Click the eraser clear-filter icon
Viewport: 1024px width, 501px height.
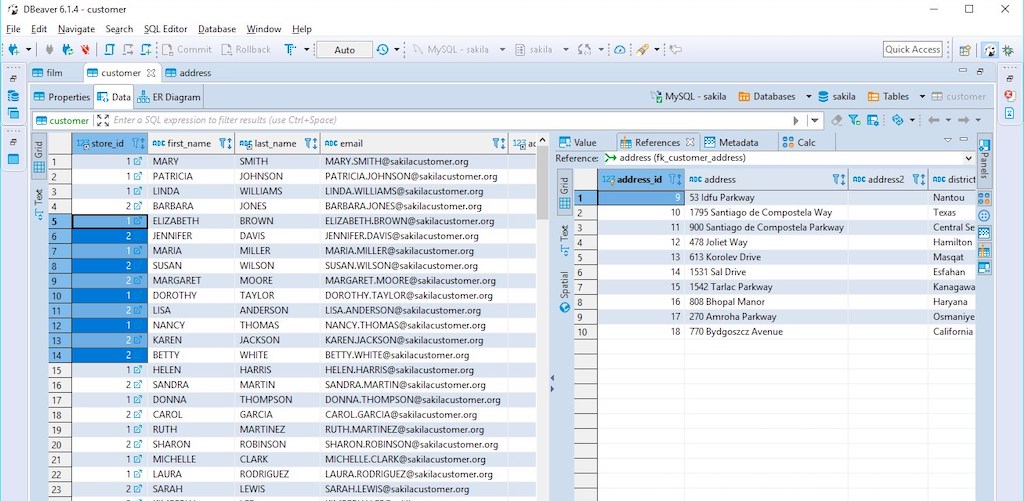[836, 120]
